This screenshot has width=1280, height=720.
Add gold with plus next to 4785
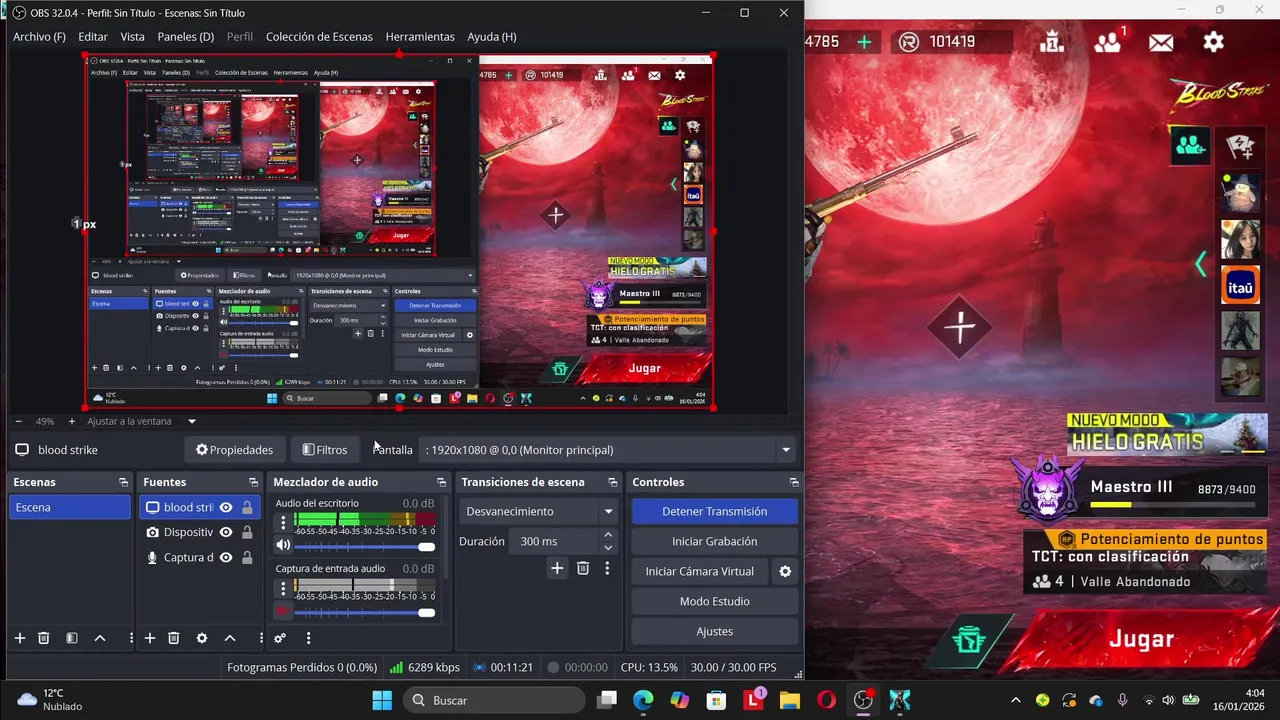864,42
